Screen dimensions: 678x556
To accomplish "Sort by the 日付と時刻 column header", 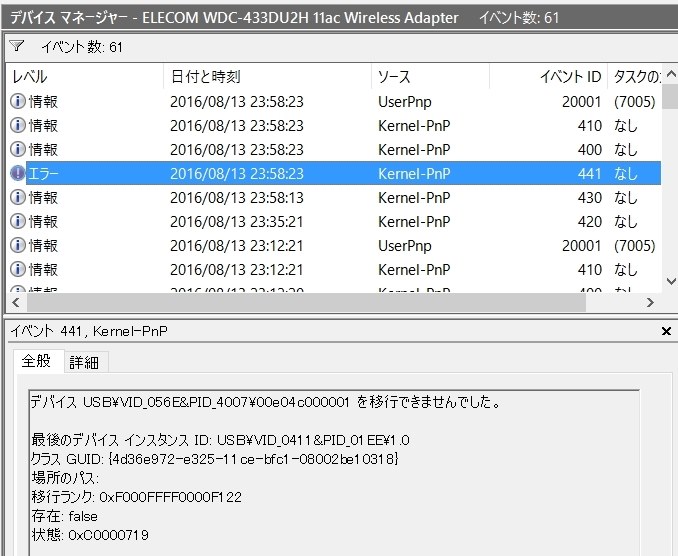I will pyautogui.click(x=267, y=77).
